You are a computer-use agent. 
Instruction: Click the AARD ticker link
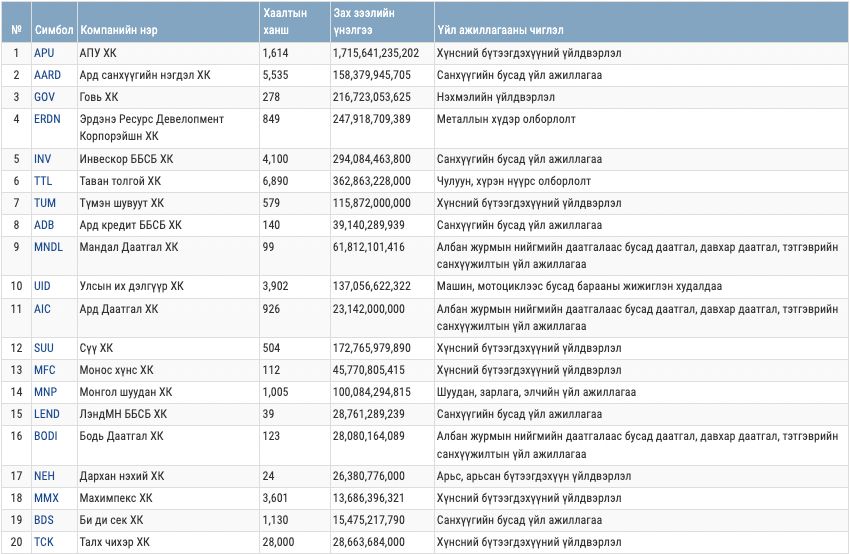point(47,75)
